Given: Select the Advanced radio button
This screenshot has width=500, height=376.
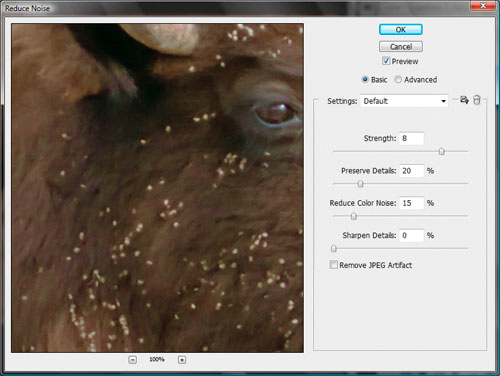Looking at the screenshot, I should (398, 79).
